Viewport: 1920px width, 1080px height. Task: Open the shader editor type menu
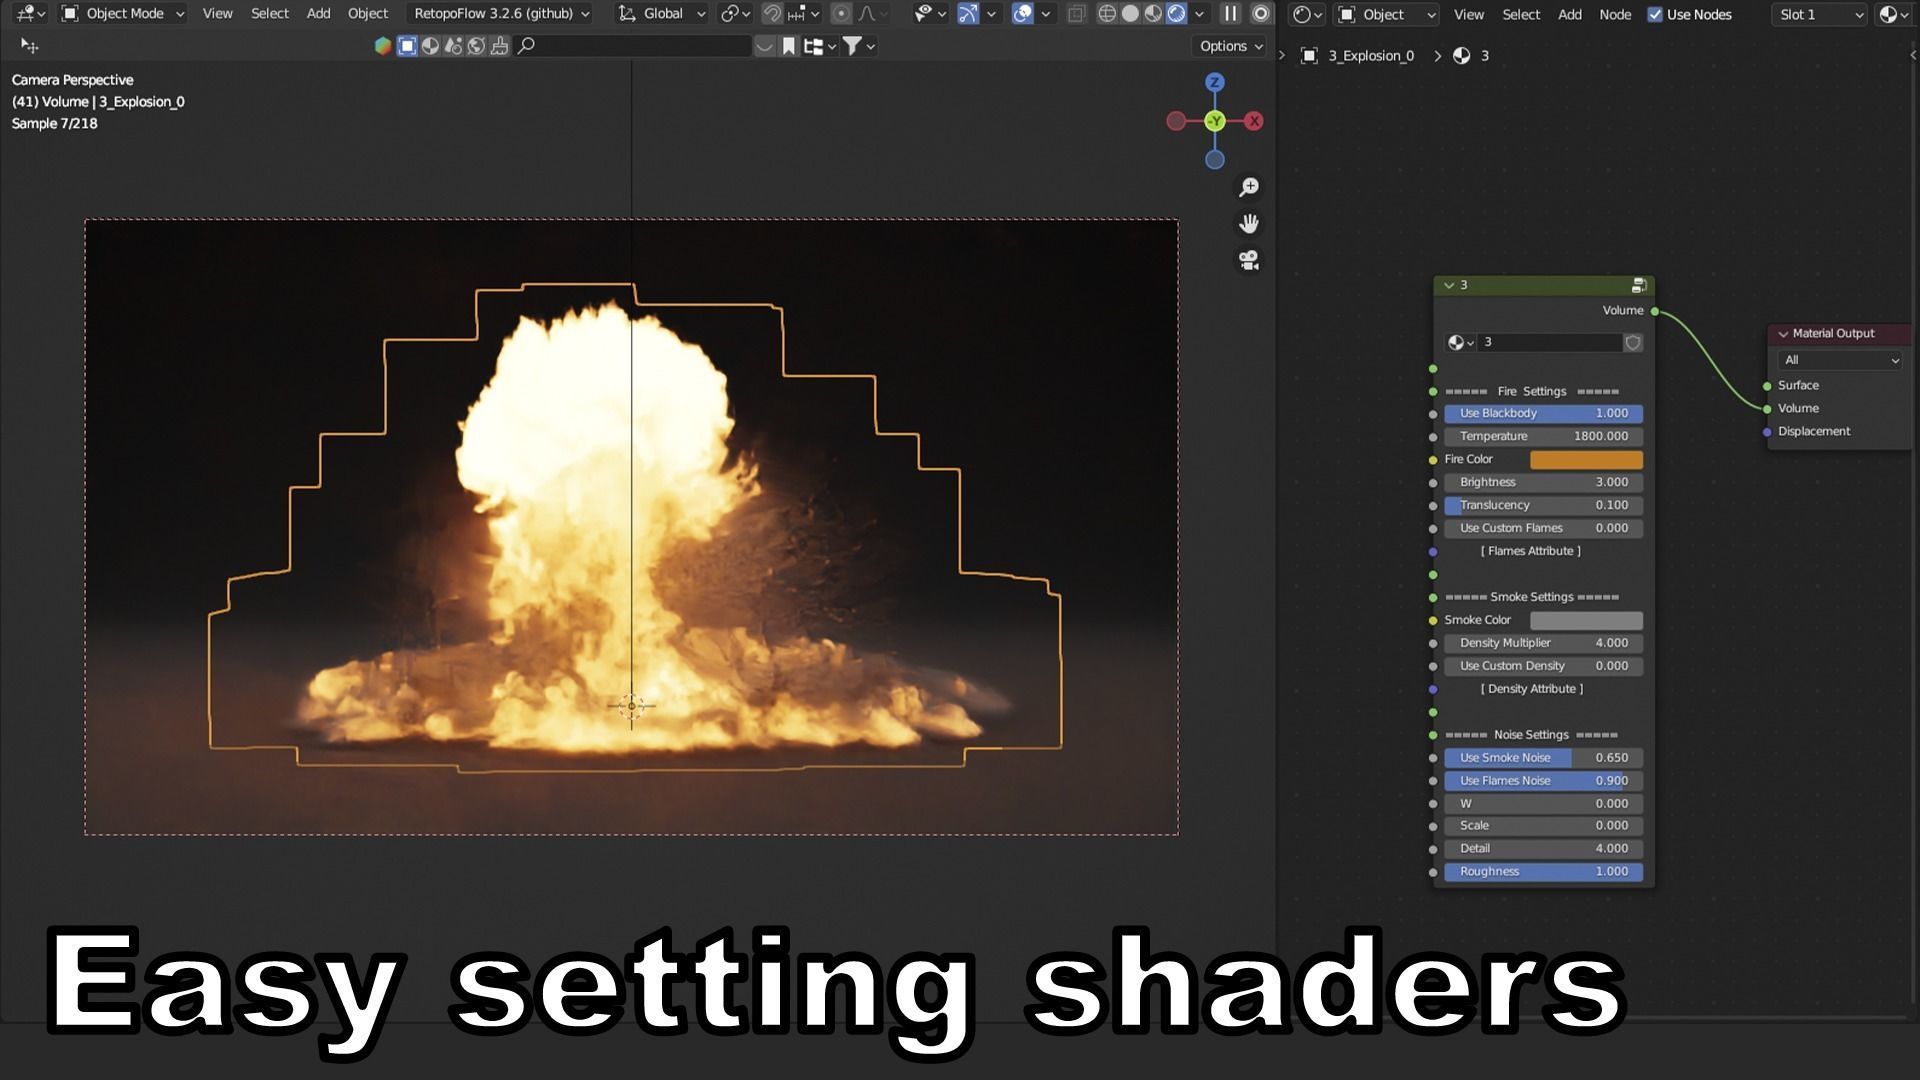point(1306,14)
